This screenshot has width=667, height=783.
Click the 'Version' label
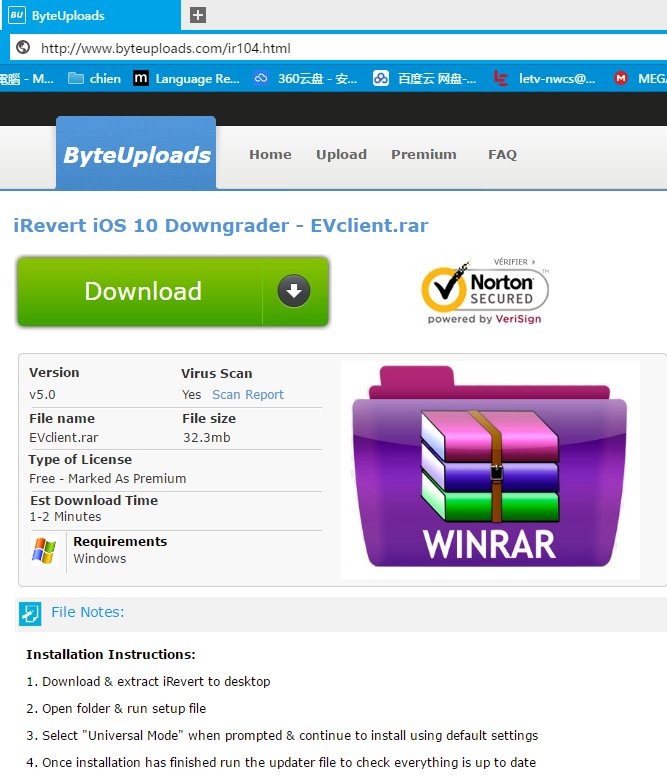click(54, 373)
